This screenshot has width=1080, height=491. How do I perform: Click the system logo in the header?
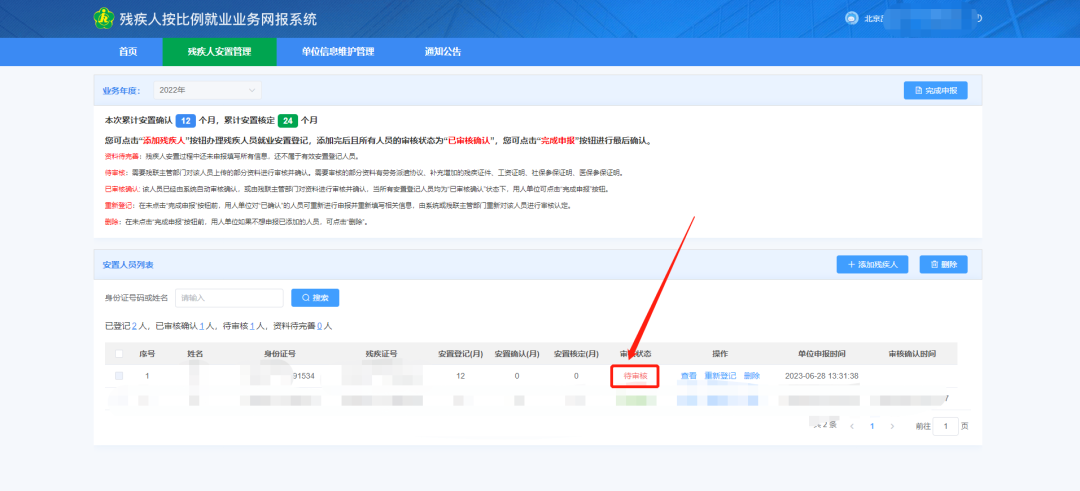[103, 19]
